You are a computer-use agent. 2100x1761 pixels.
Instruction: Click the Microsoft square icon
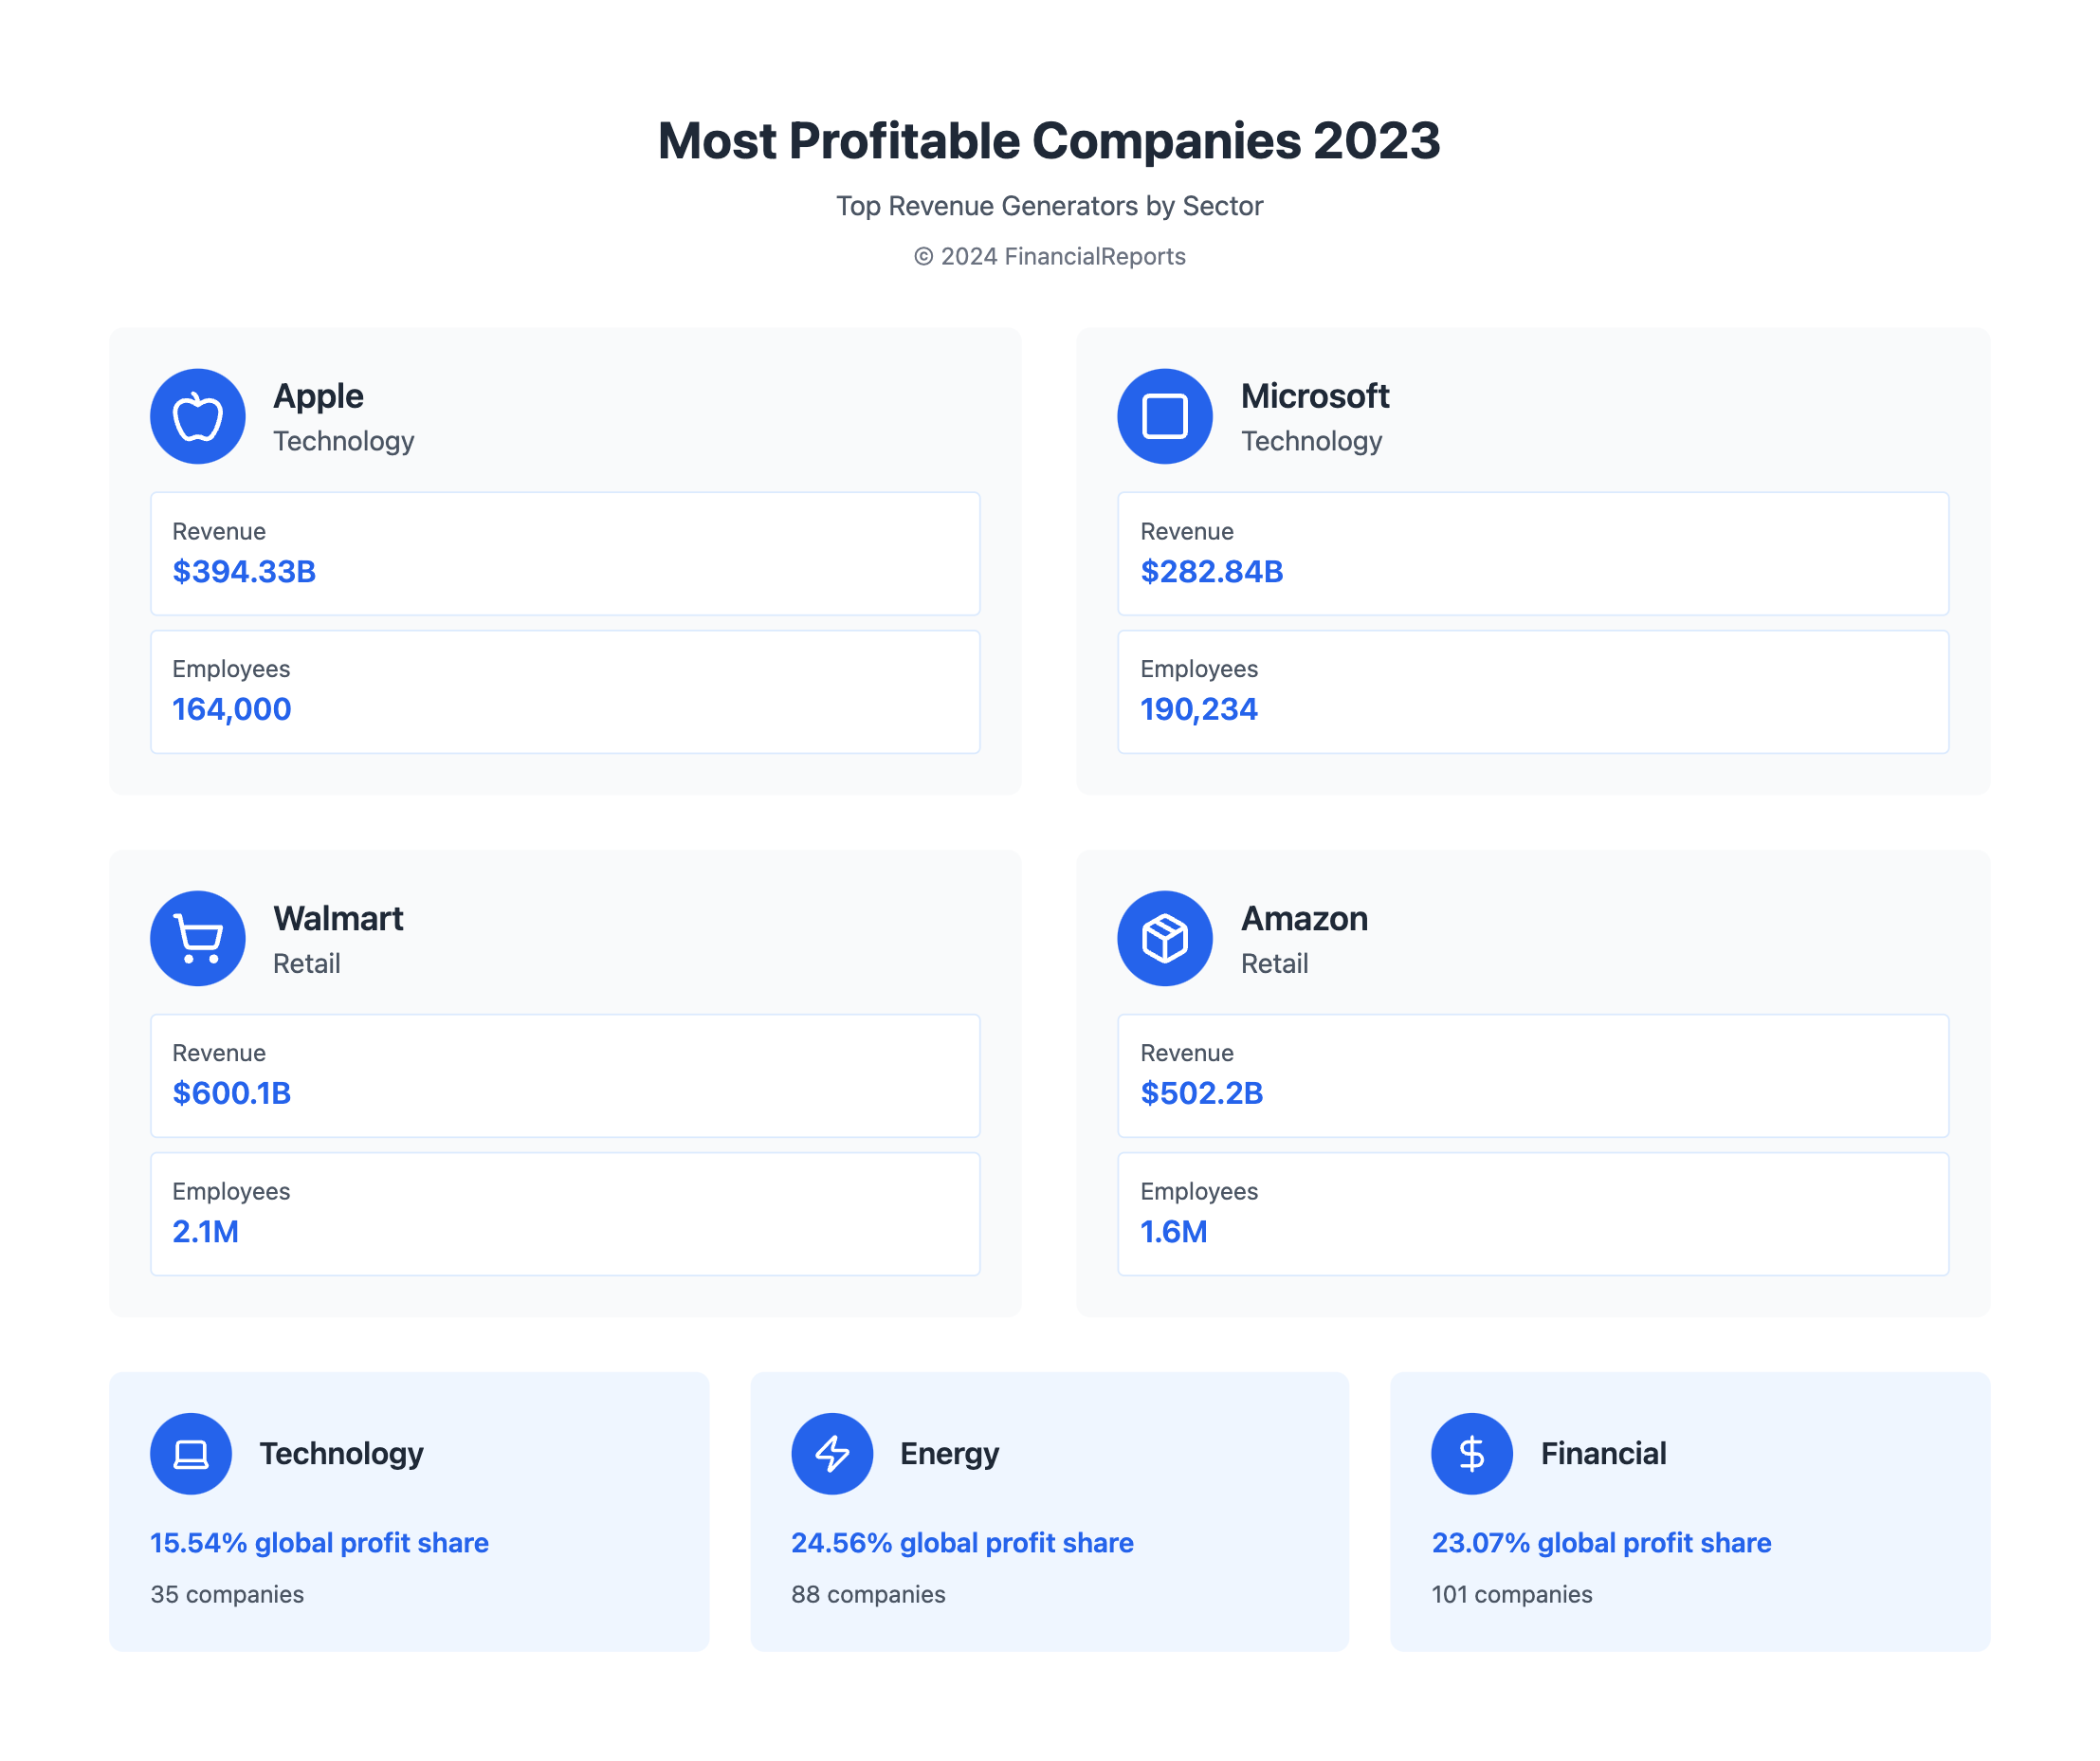tap(1164, 416)
